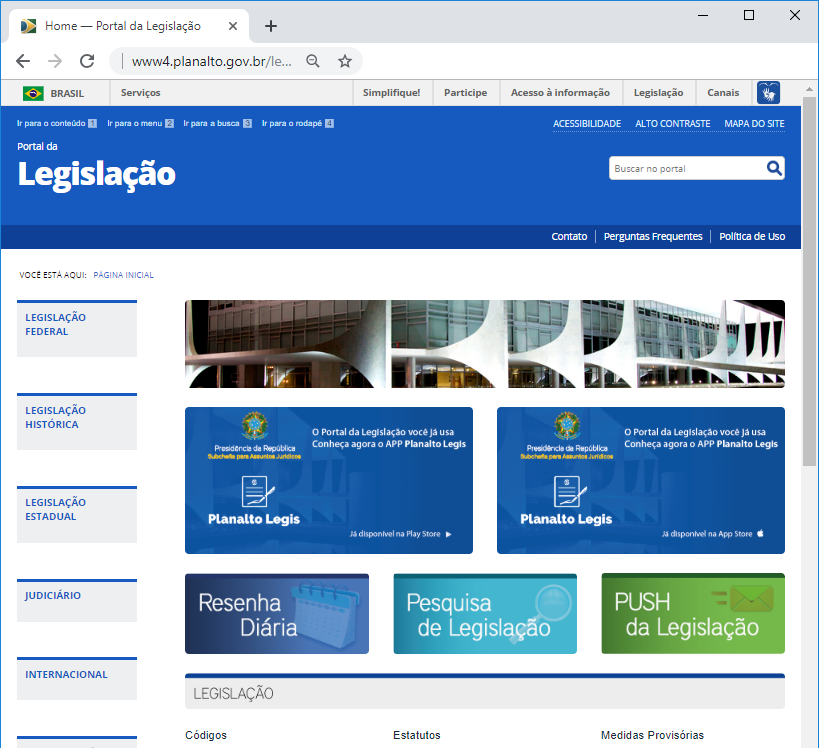The height and width of the screenshot is (748, 819).
Task: Open the Pesquisa de Legislação banner
Action: click(485, 612)
